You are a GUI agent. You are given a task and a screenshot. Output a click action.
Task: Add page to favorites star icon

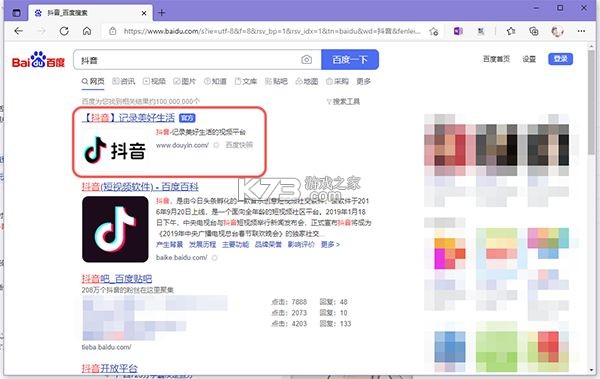(434, 31)
